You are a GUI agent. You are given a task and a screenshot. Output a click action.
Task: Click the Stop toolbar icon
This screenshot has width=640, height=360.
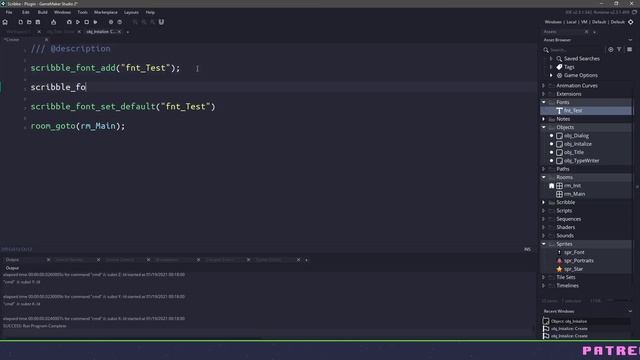[x=87, y=22]
